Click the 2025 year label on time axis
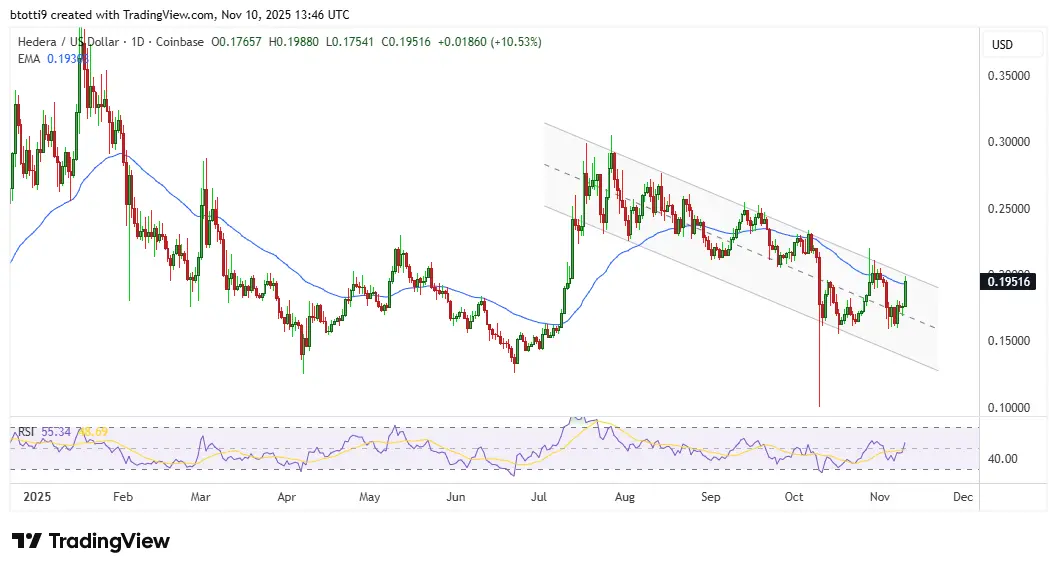 point(37,497)
